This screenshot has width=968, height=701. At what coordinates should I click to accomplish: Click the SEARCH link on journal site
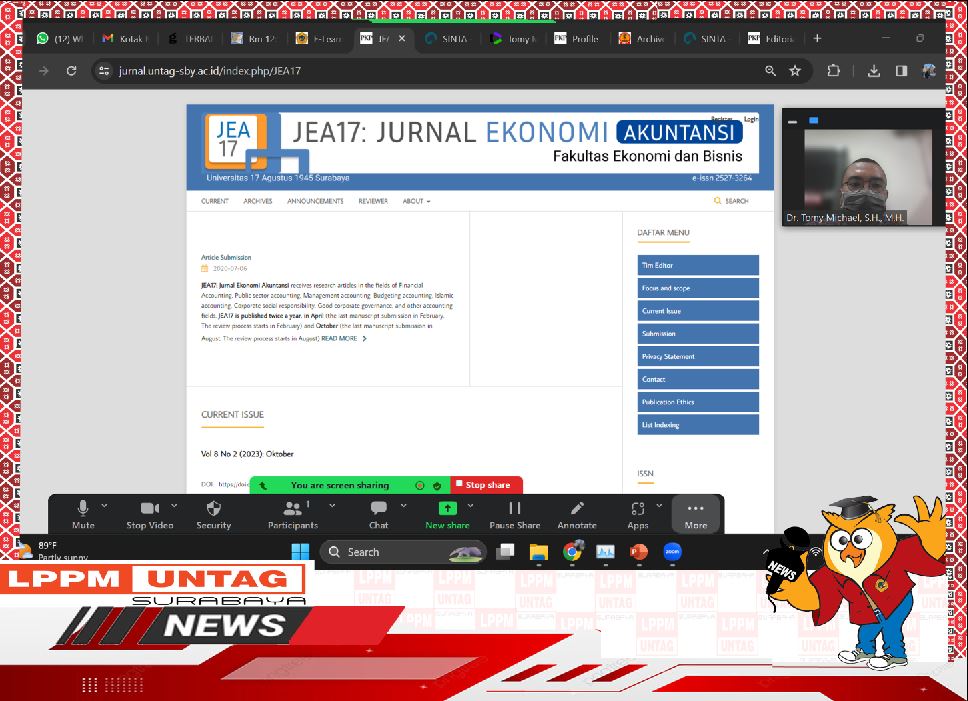[x=732, y=201]
